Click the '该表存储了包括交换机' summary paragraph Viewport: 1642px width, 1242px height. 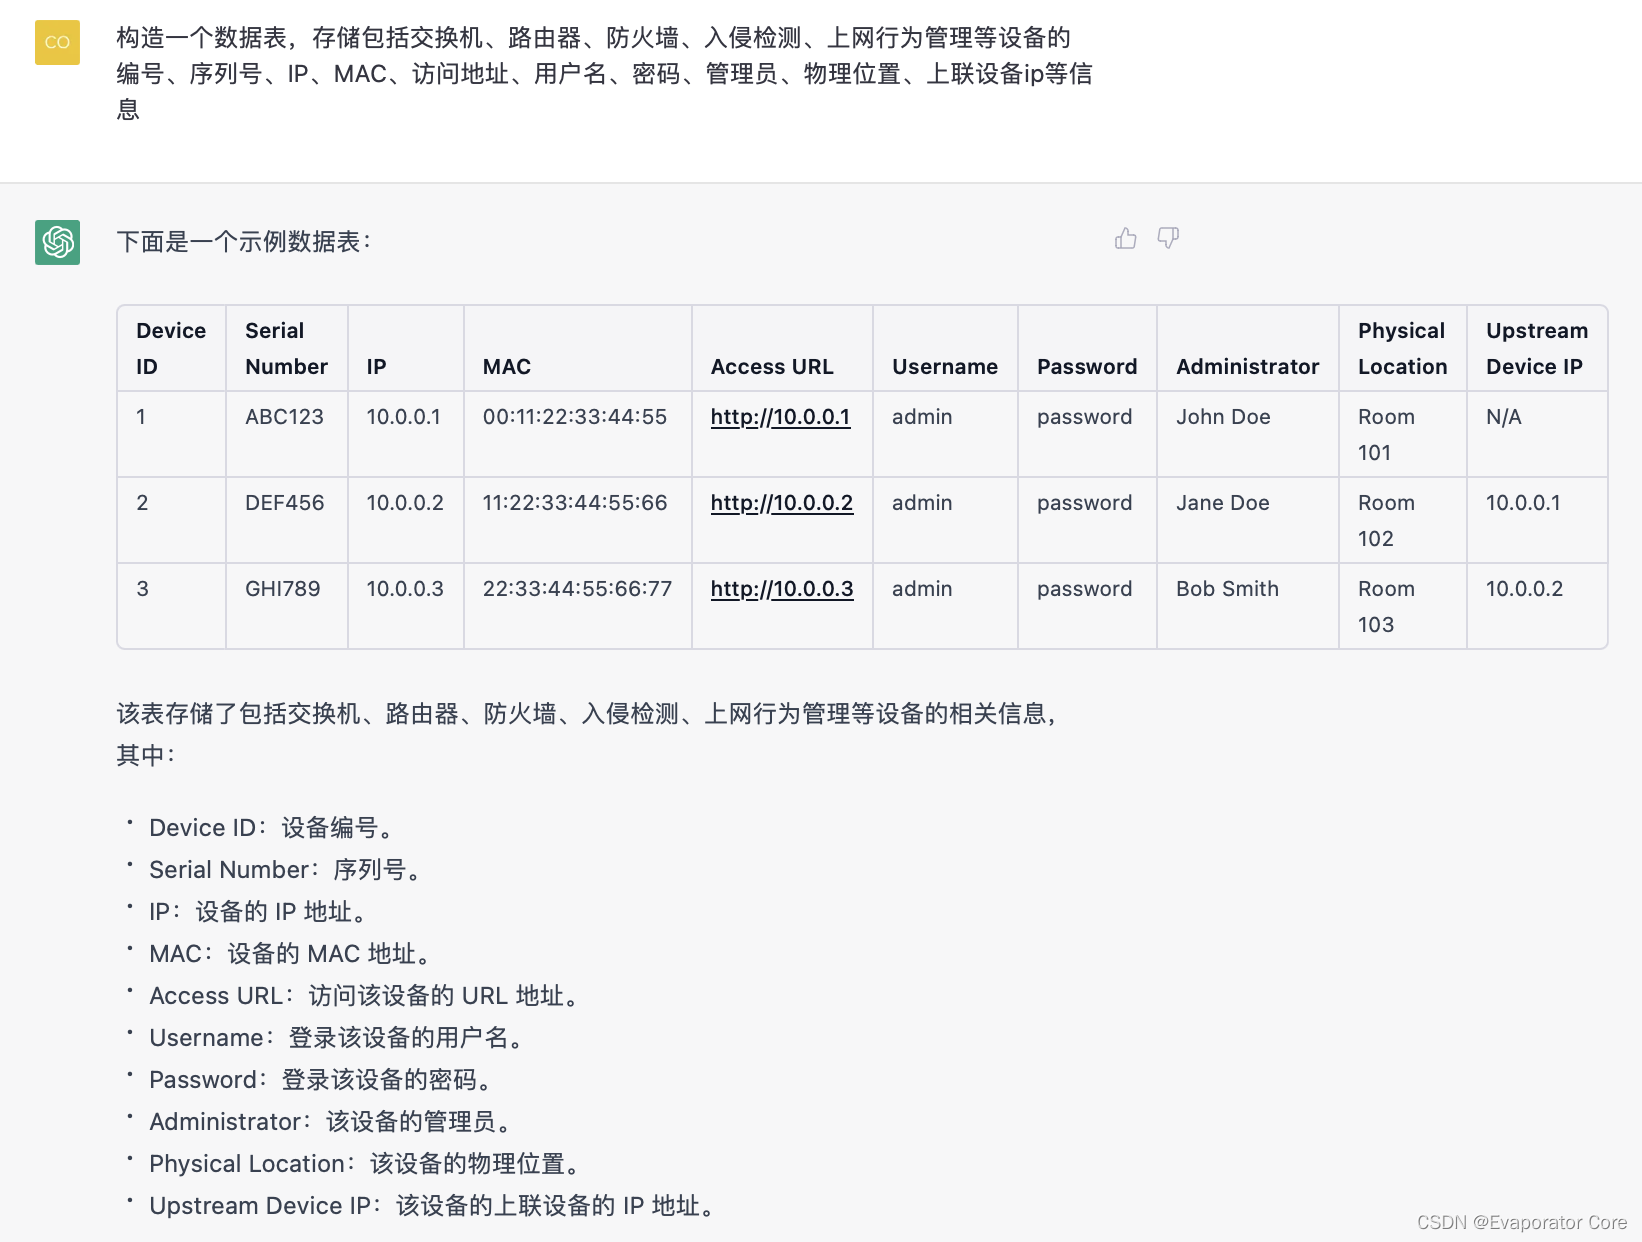point(587,734)
